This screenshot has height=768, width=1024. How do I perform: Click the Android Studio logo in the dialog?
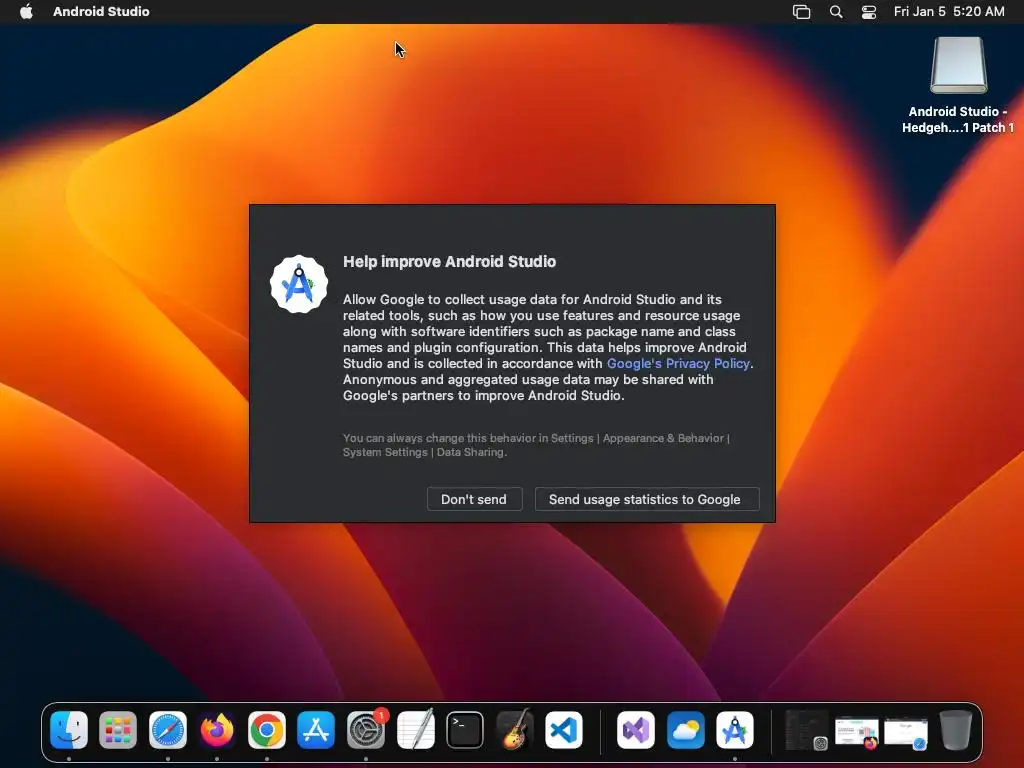pyautogui.click(x=299, y=284)
